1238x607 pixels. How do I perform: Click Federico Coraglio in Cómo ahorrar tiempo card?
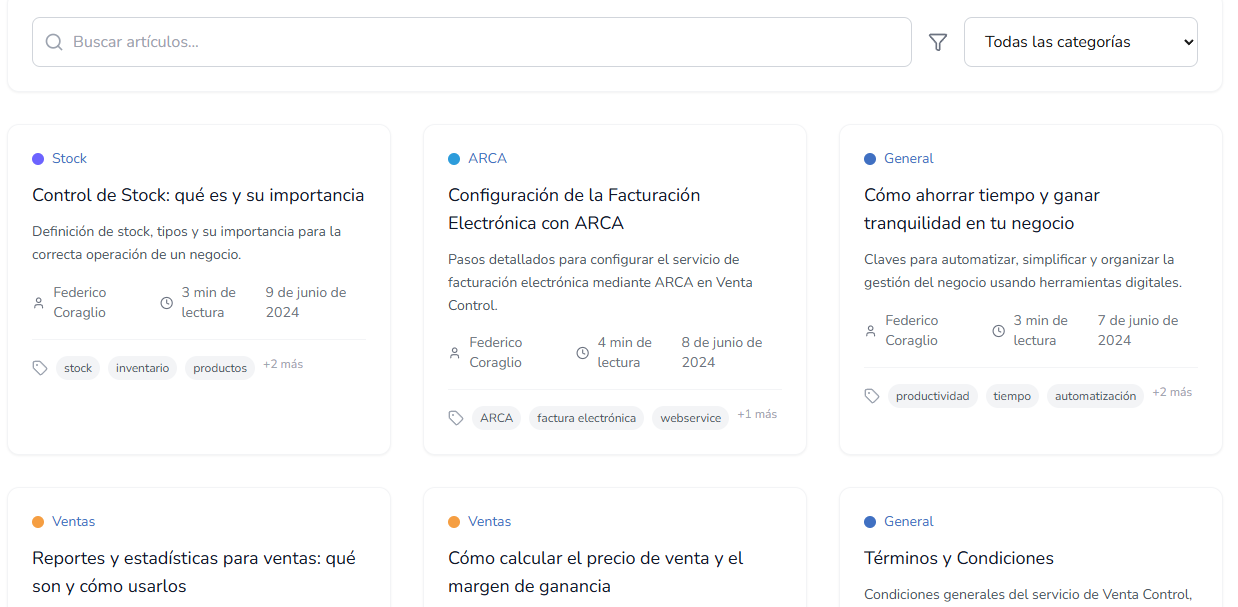tap(912, 330)
